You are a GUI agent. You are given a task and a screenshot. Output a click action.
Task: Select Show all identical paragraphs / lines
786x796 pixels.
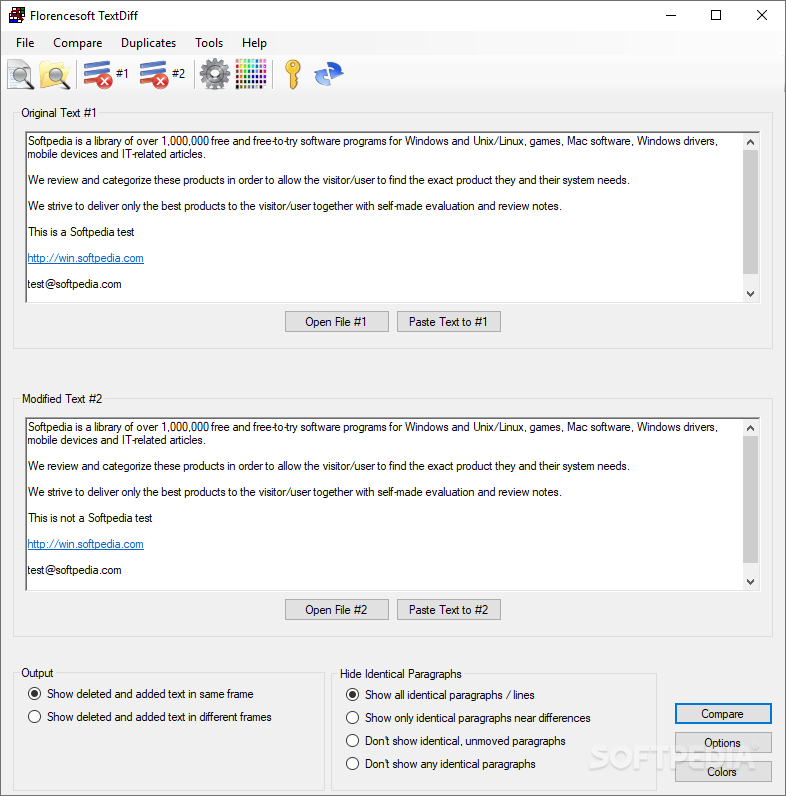(x=440, y=695)
